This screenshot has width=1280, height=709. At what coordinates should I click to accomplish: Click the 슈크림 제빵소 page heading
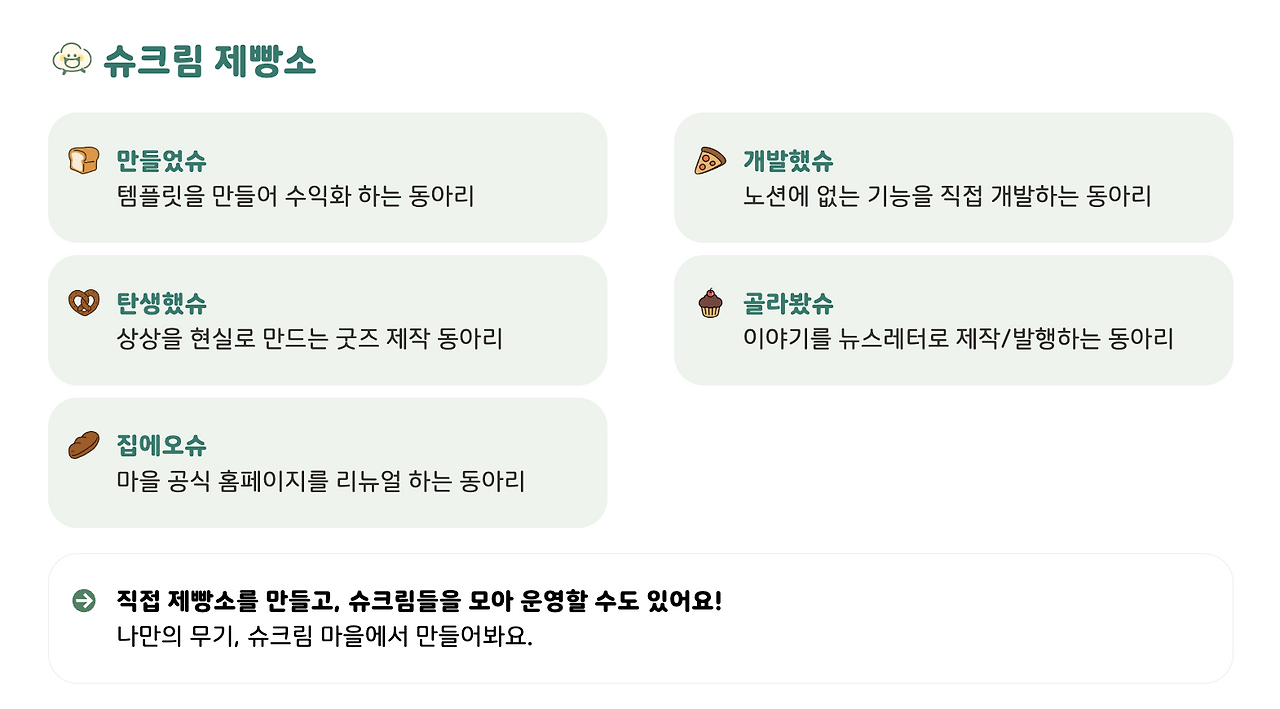pos(209,60)
